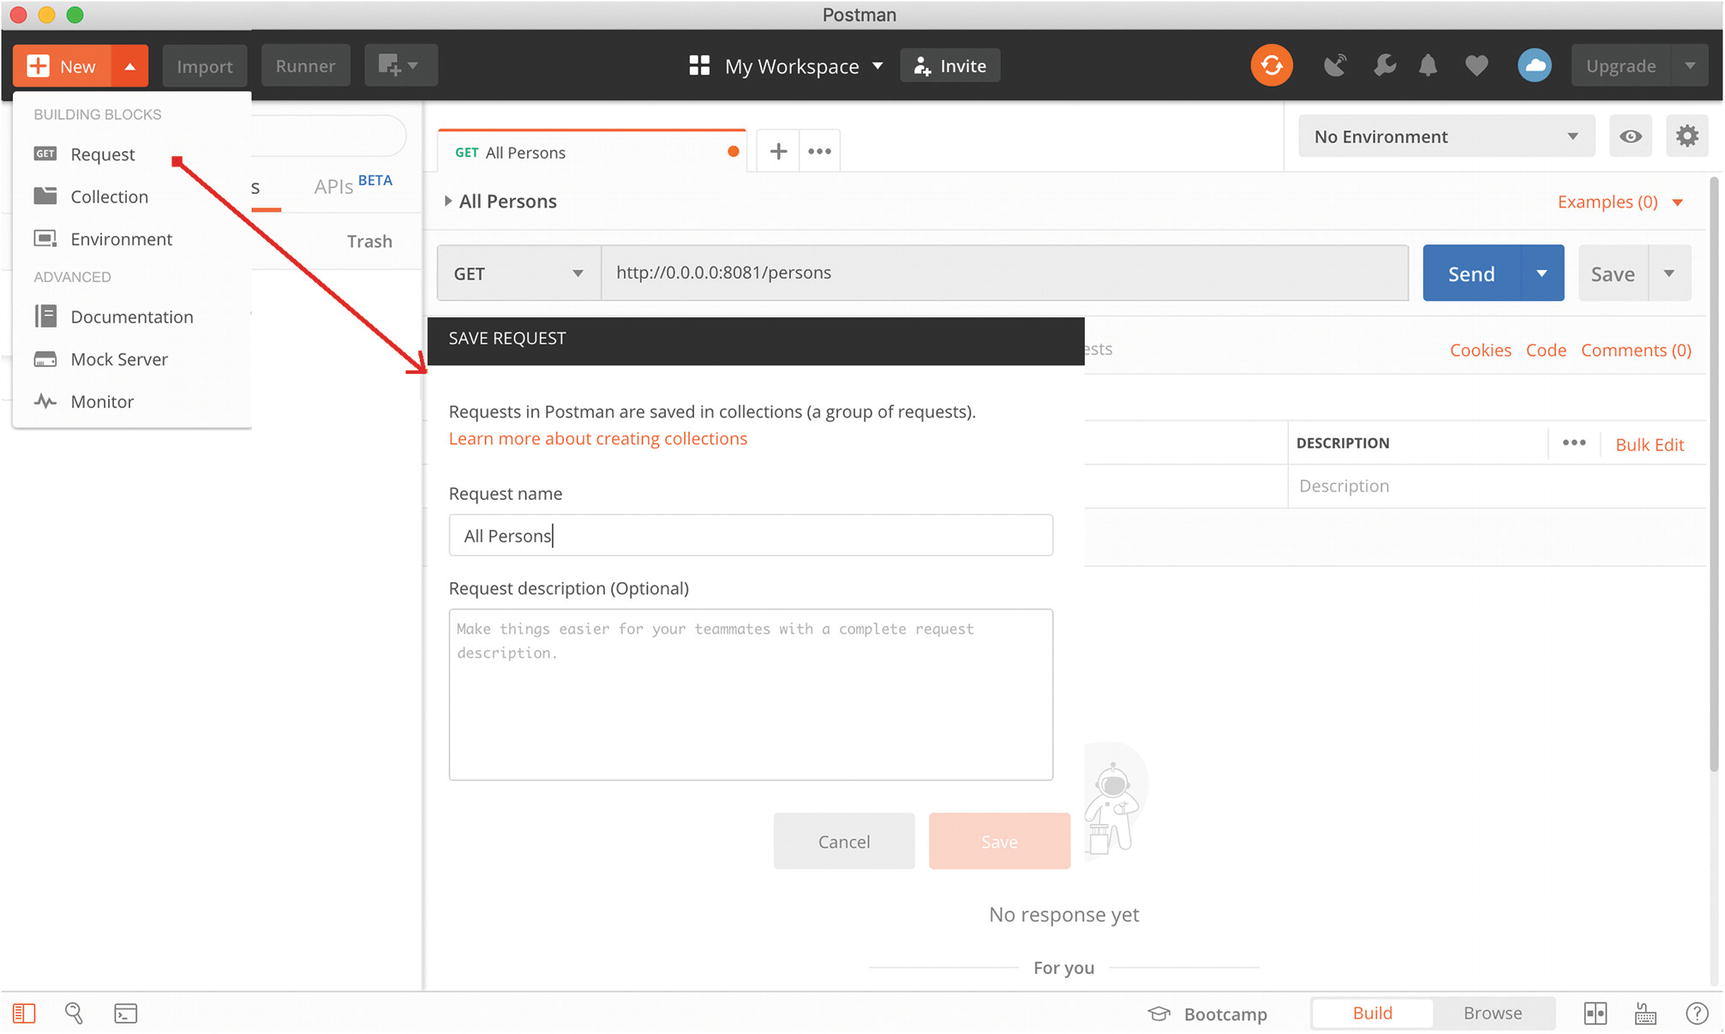Image resolution: width=1725 pixels, height=1034 pixels.
Task: Select Documentation in the Advanced list
Action: coord(132,317)
